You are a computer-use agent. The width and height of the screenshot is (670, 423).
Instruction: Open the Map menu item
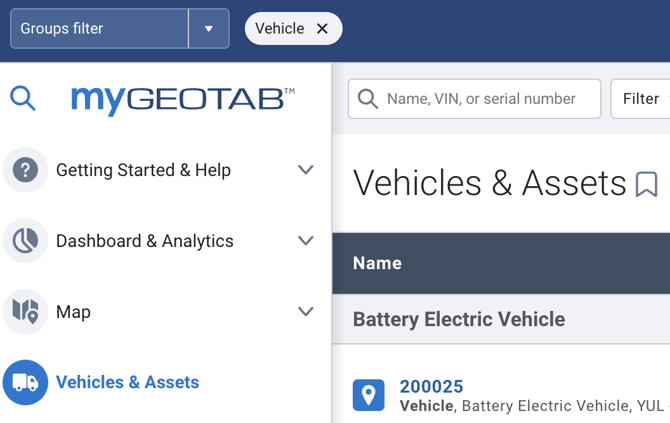click(x=73, y=311)
